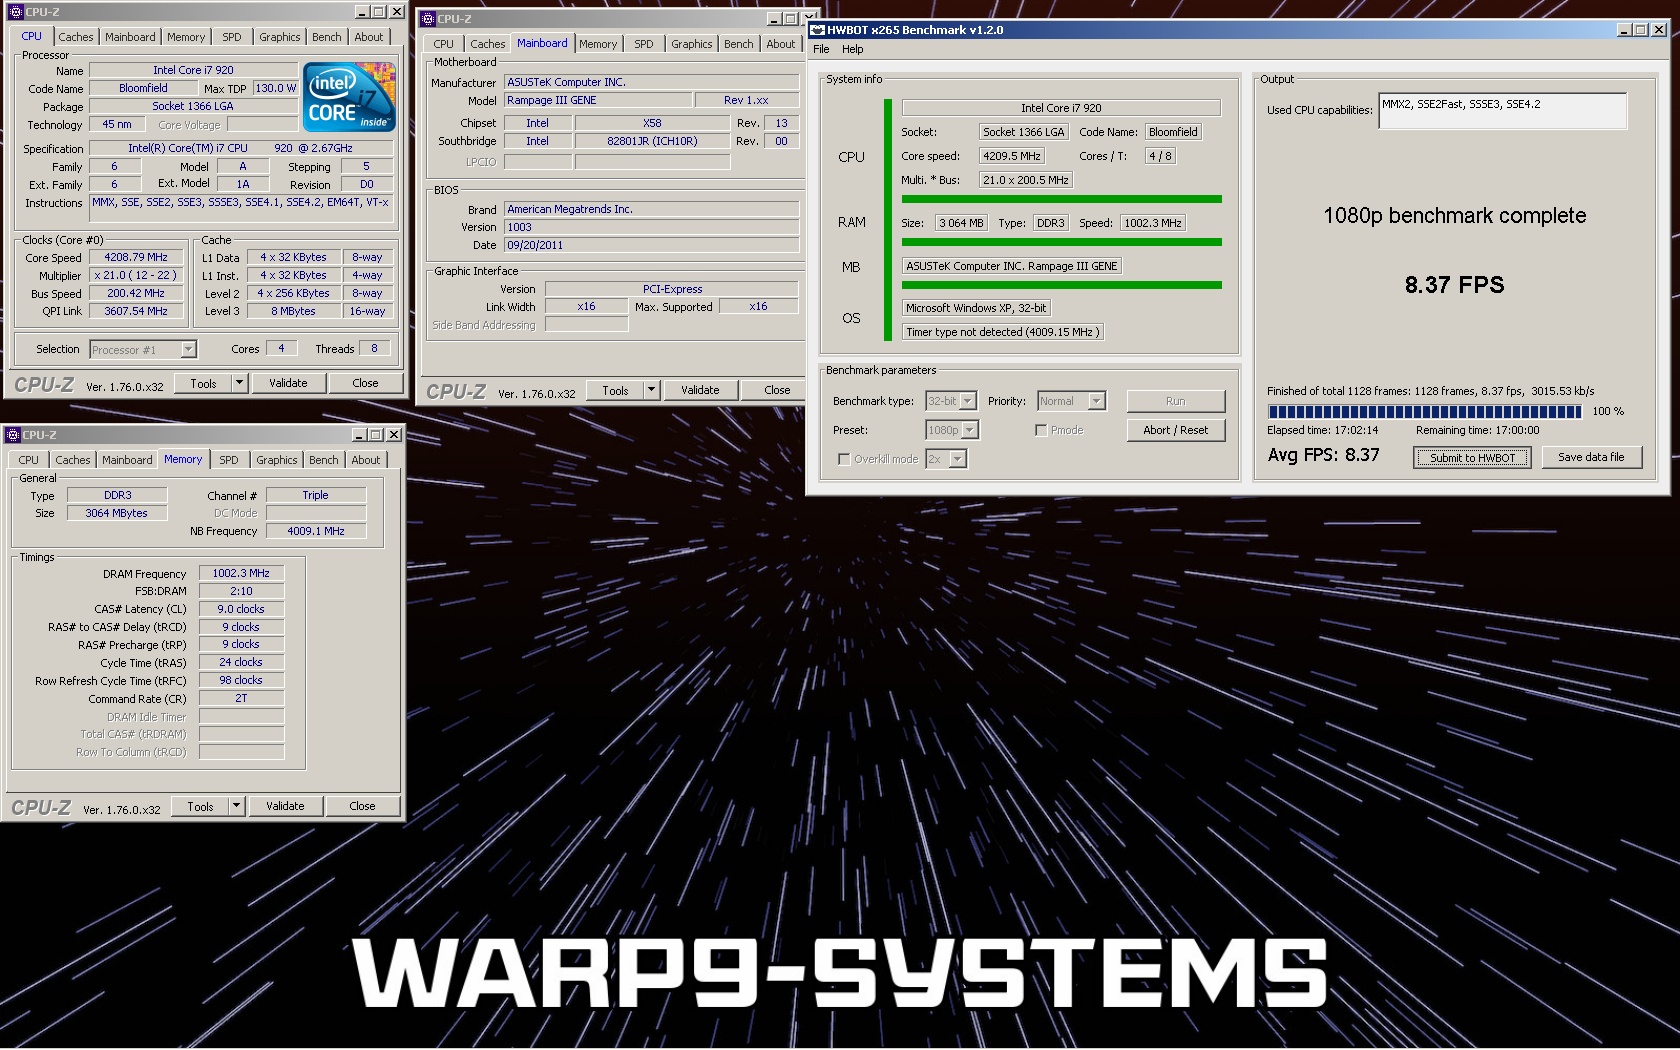The width and height of the screenshot is (1680, 1050).
Task: Open the Priority Normal dropdown
Action: point(1097,401)
